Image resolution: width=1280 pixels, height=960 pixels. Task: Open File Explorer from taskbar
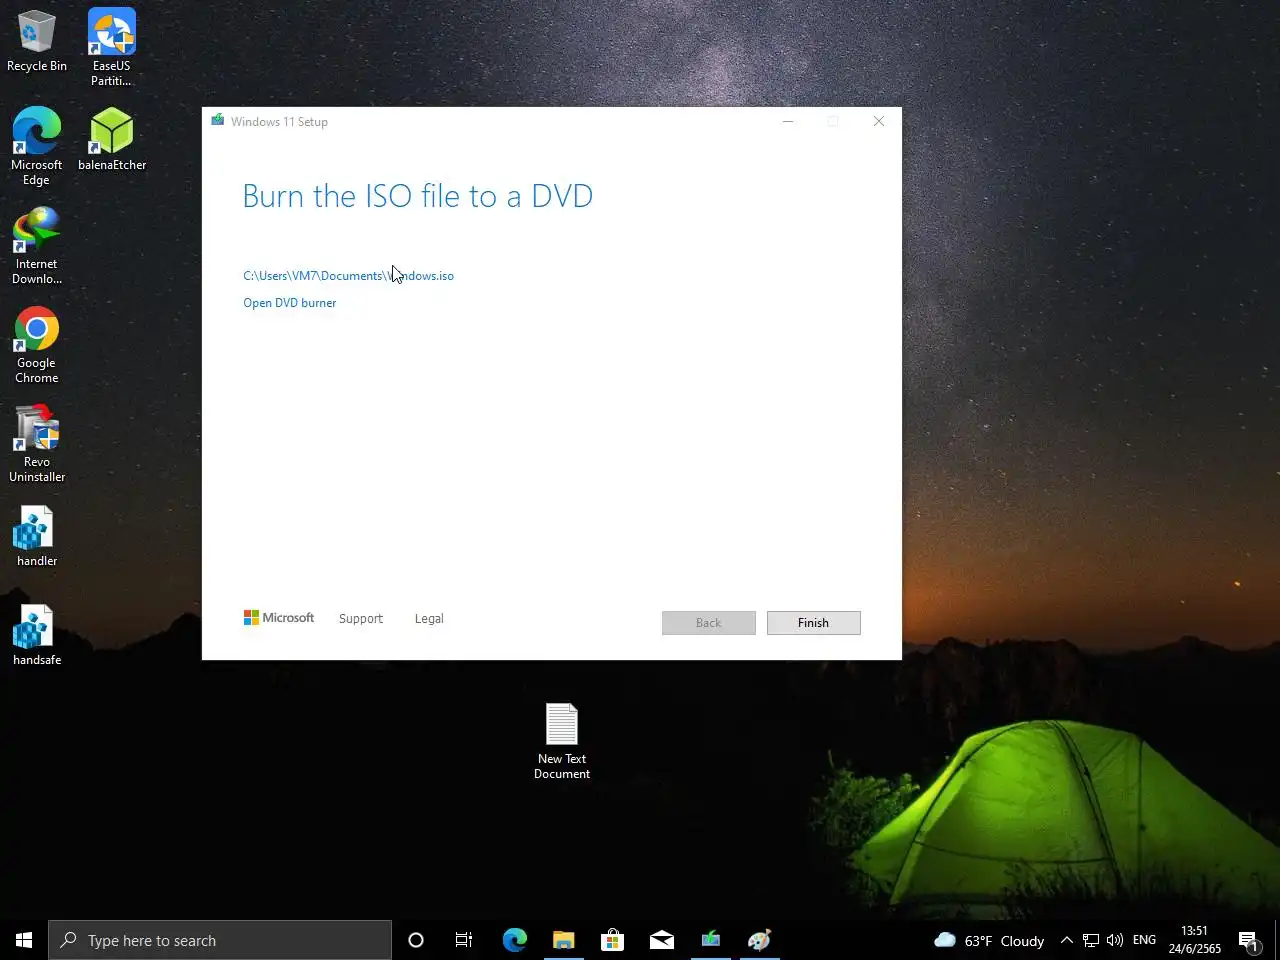tap(564, 940)
